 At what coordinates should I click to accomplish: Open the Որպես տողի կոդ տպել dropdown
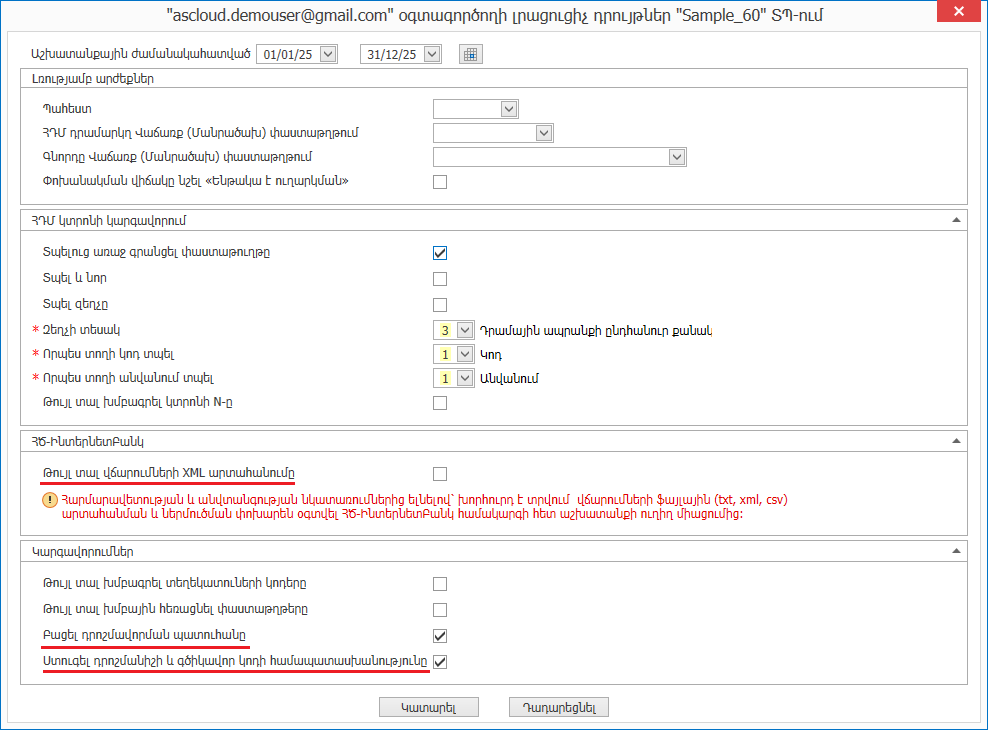(x=464, y=354)
